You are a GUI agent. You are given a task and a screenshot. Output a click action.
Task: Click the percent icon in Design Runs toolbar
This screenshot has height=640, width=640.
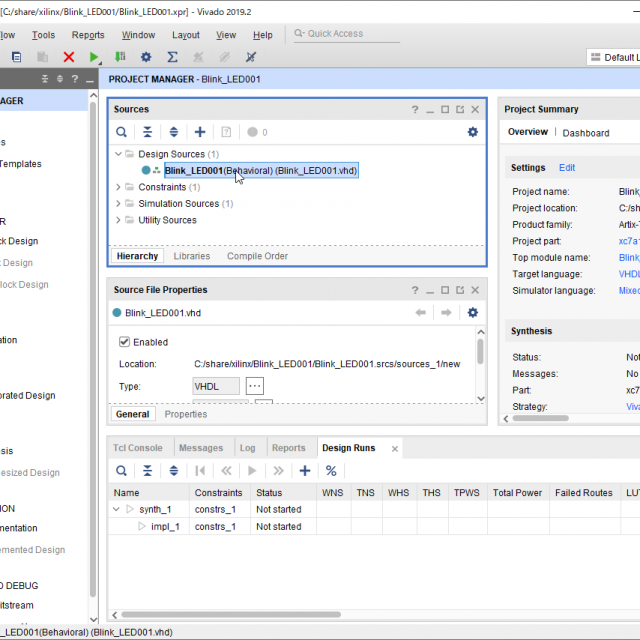pyautogui.click(x=331, y=471)
